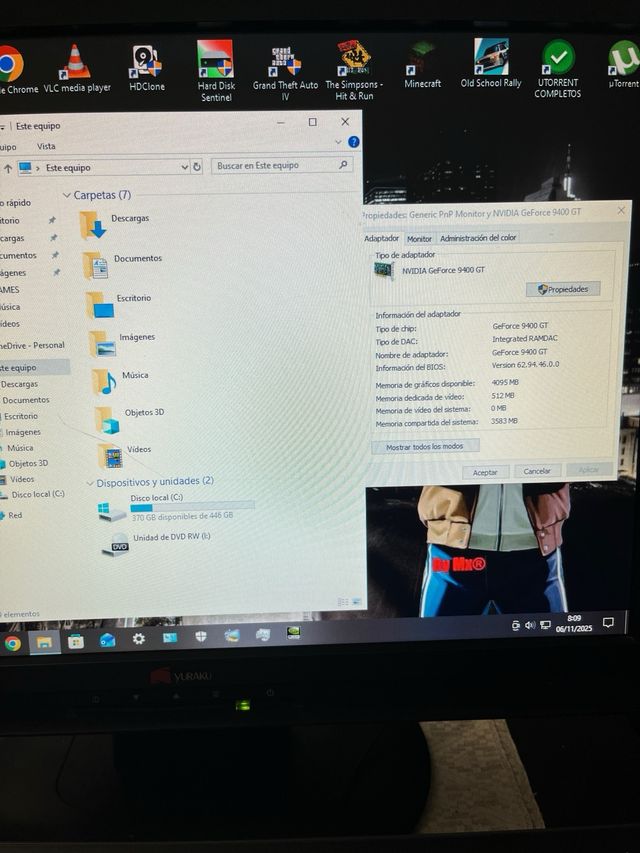The width and height of the screenshot is (640, 853).
Task: Switch to Administración del color tab
Action: (478, 238)
